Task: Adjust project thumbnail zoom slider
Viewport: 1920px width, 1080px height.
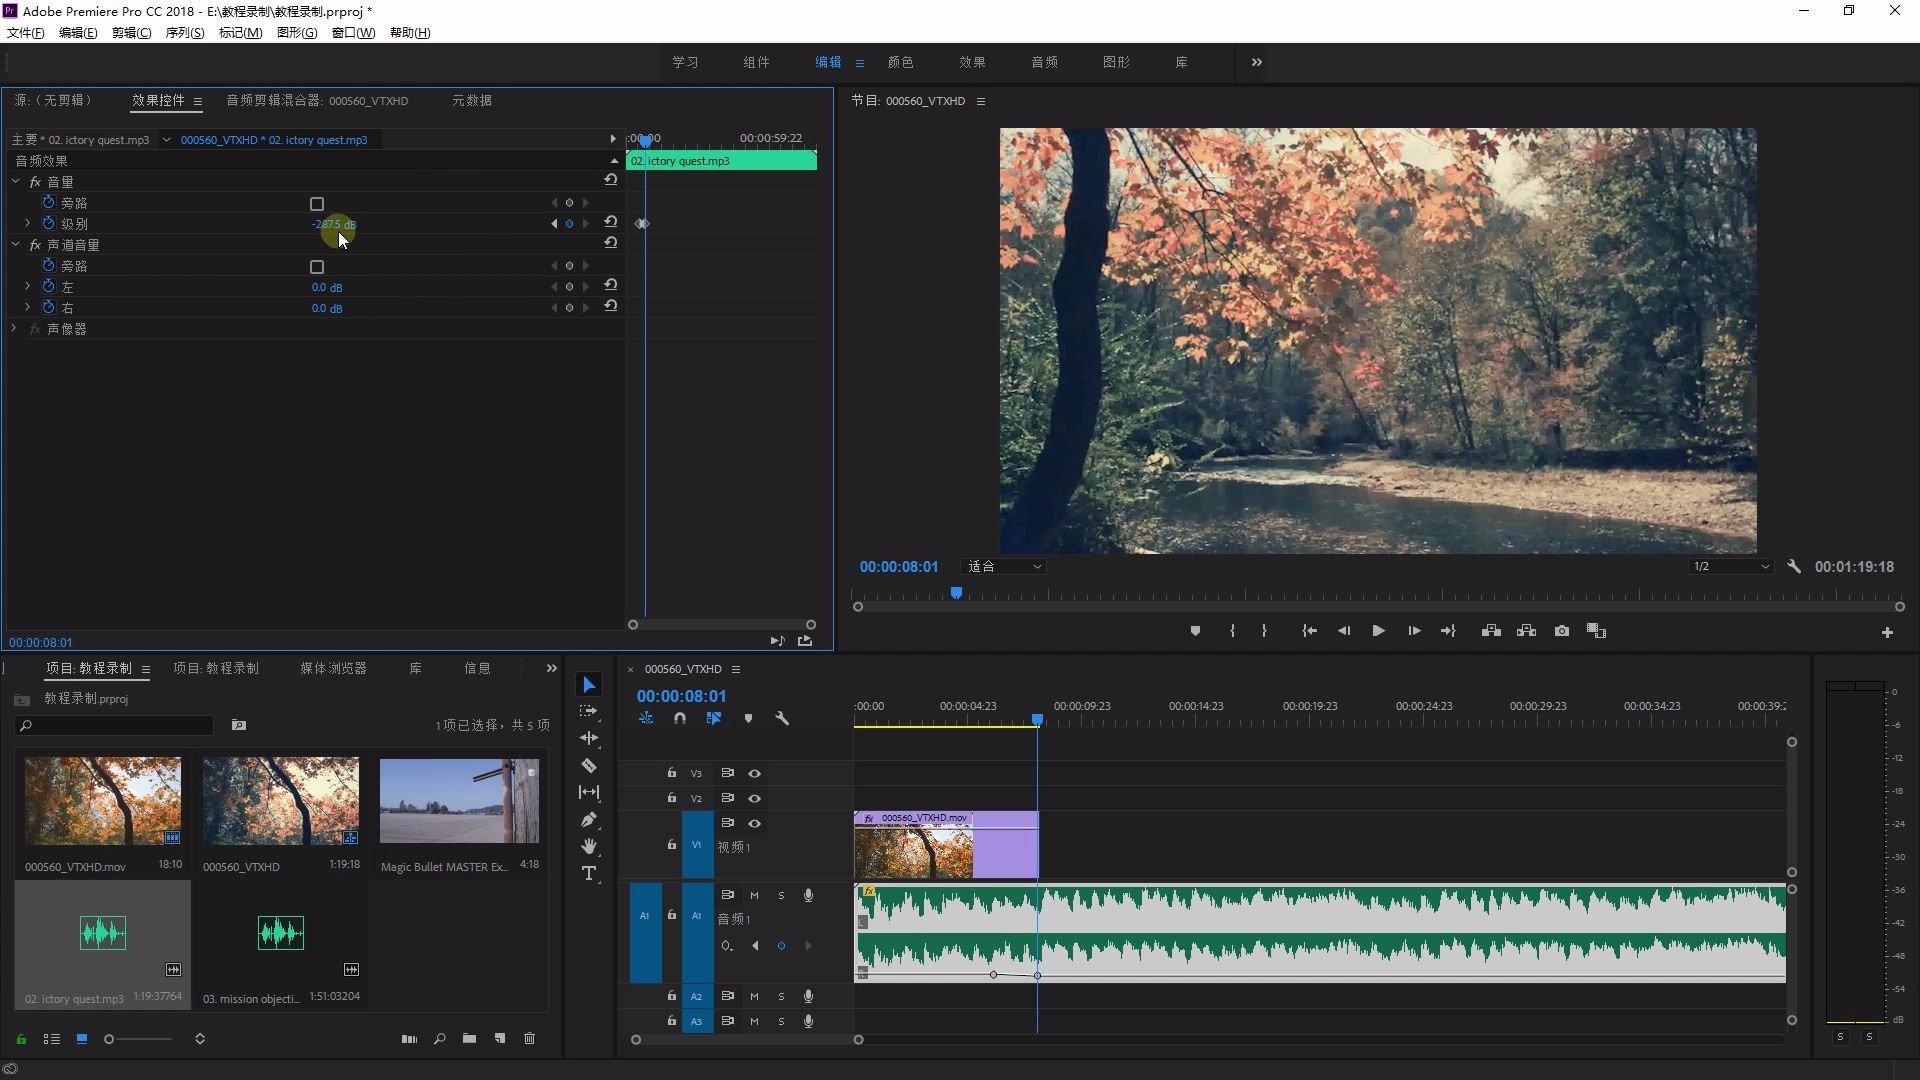Action: (110, 1039)
